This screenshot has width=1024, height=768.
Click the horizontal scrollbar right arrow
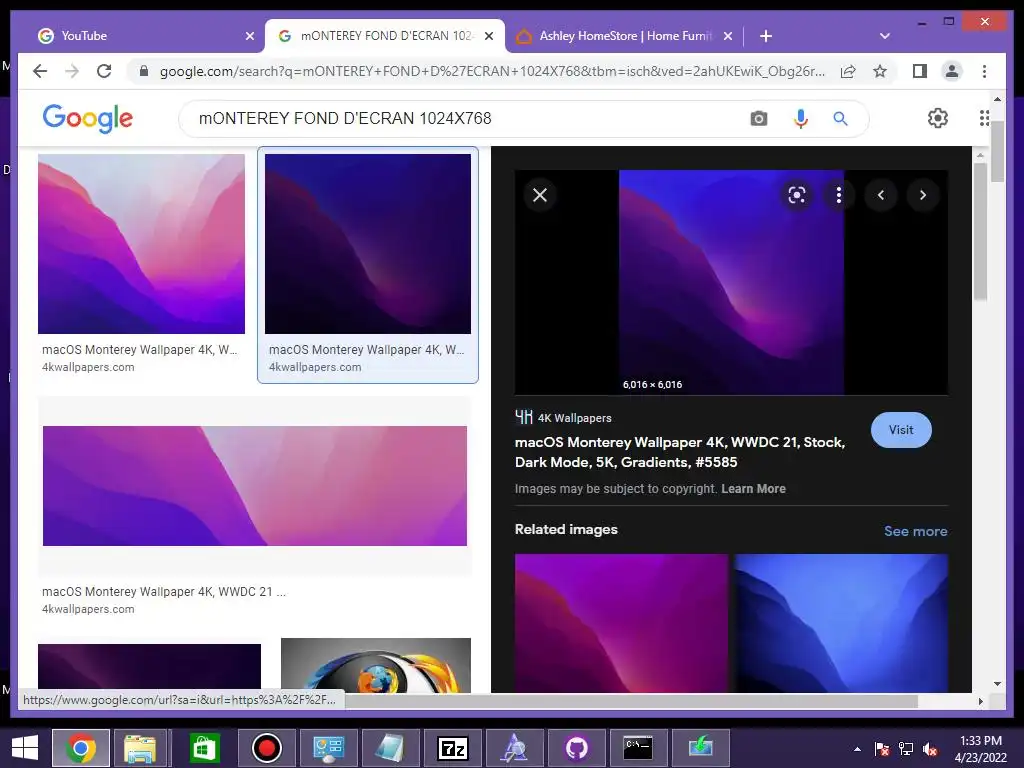(980, 701)
